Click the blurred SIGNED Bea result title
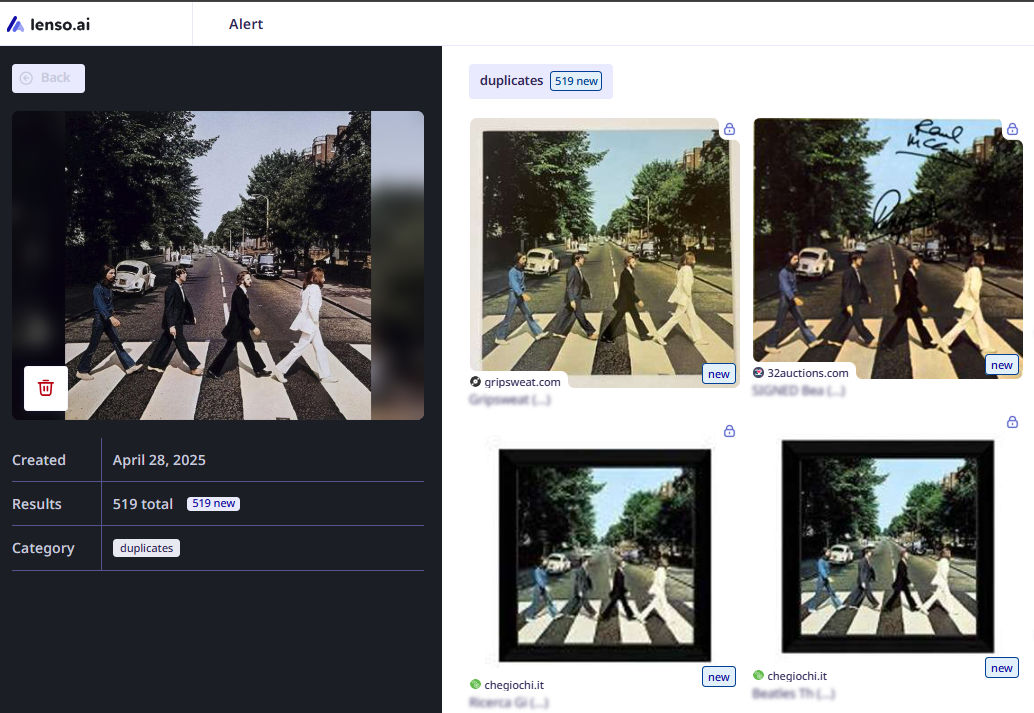Image resolution: width=1034 pixels, height=713 pixels. [799, 390]
